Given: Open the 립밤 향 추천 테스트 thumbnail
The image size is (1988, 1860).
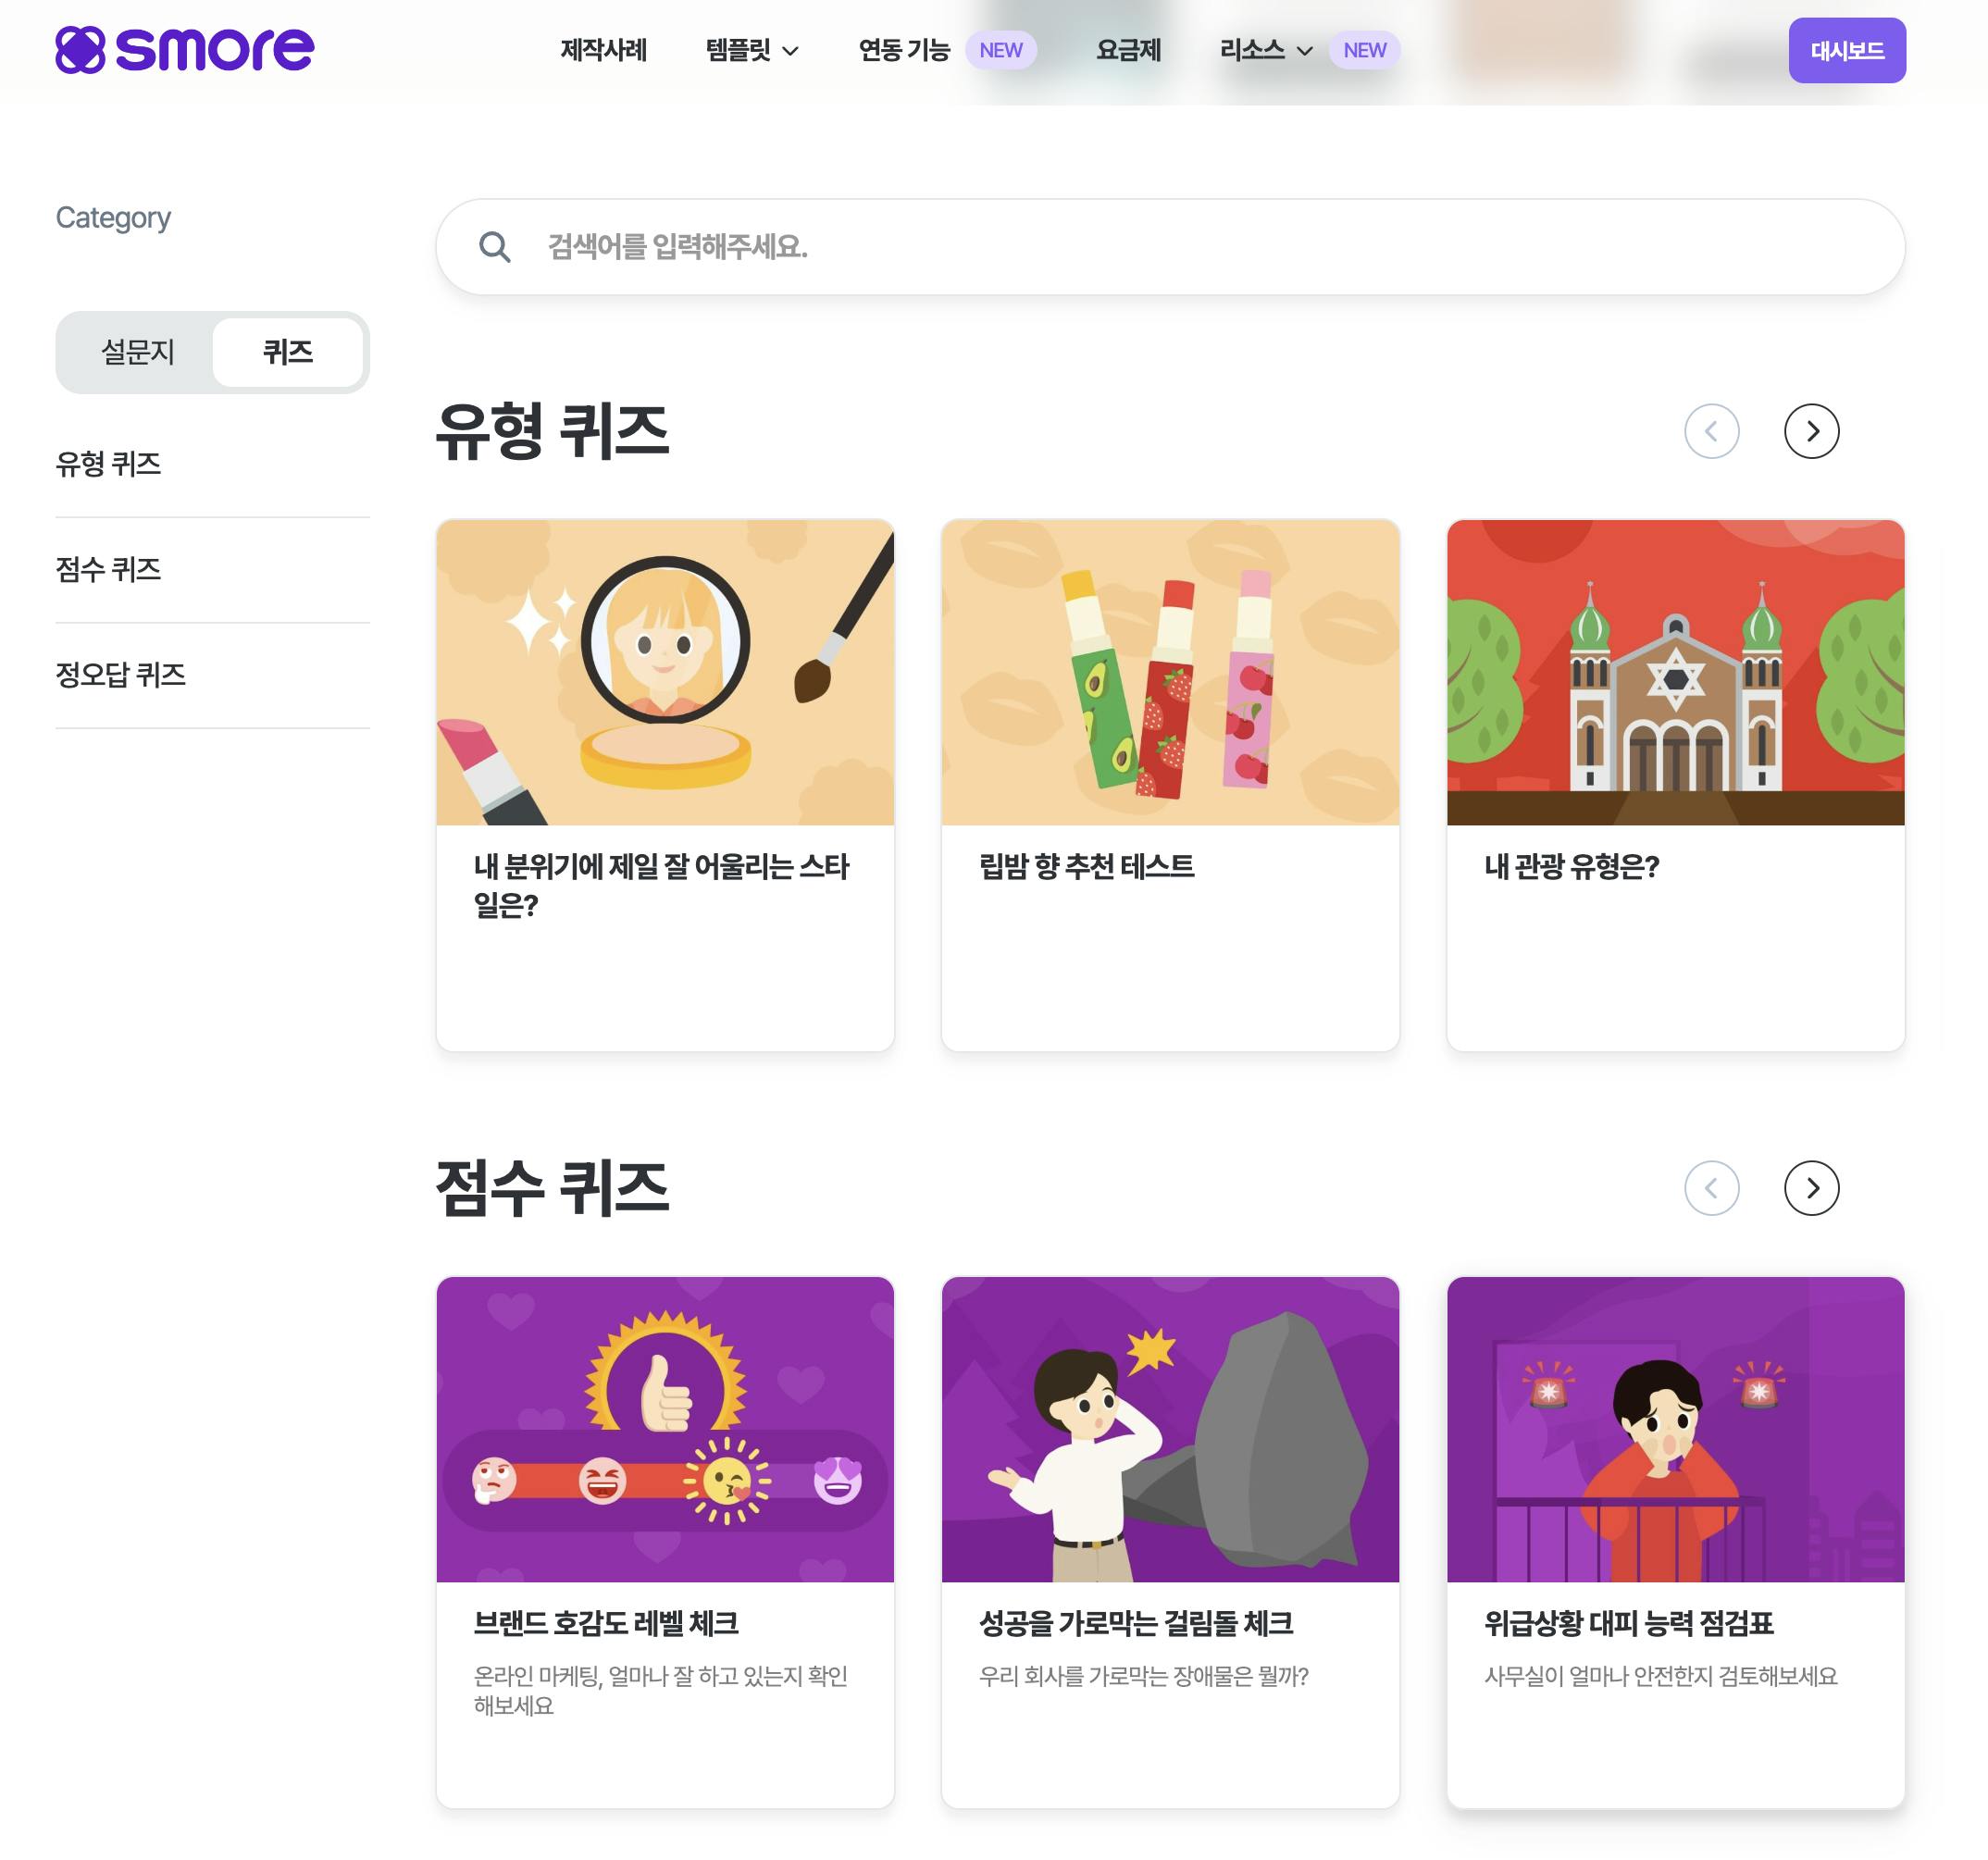Looking at the screenshot, I should pyautogui.click(x=1170, y=672).
